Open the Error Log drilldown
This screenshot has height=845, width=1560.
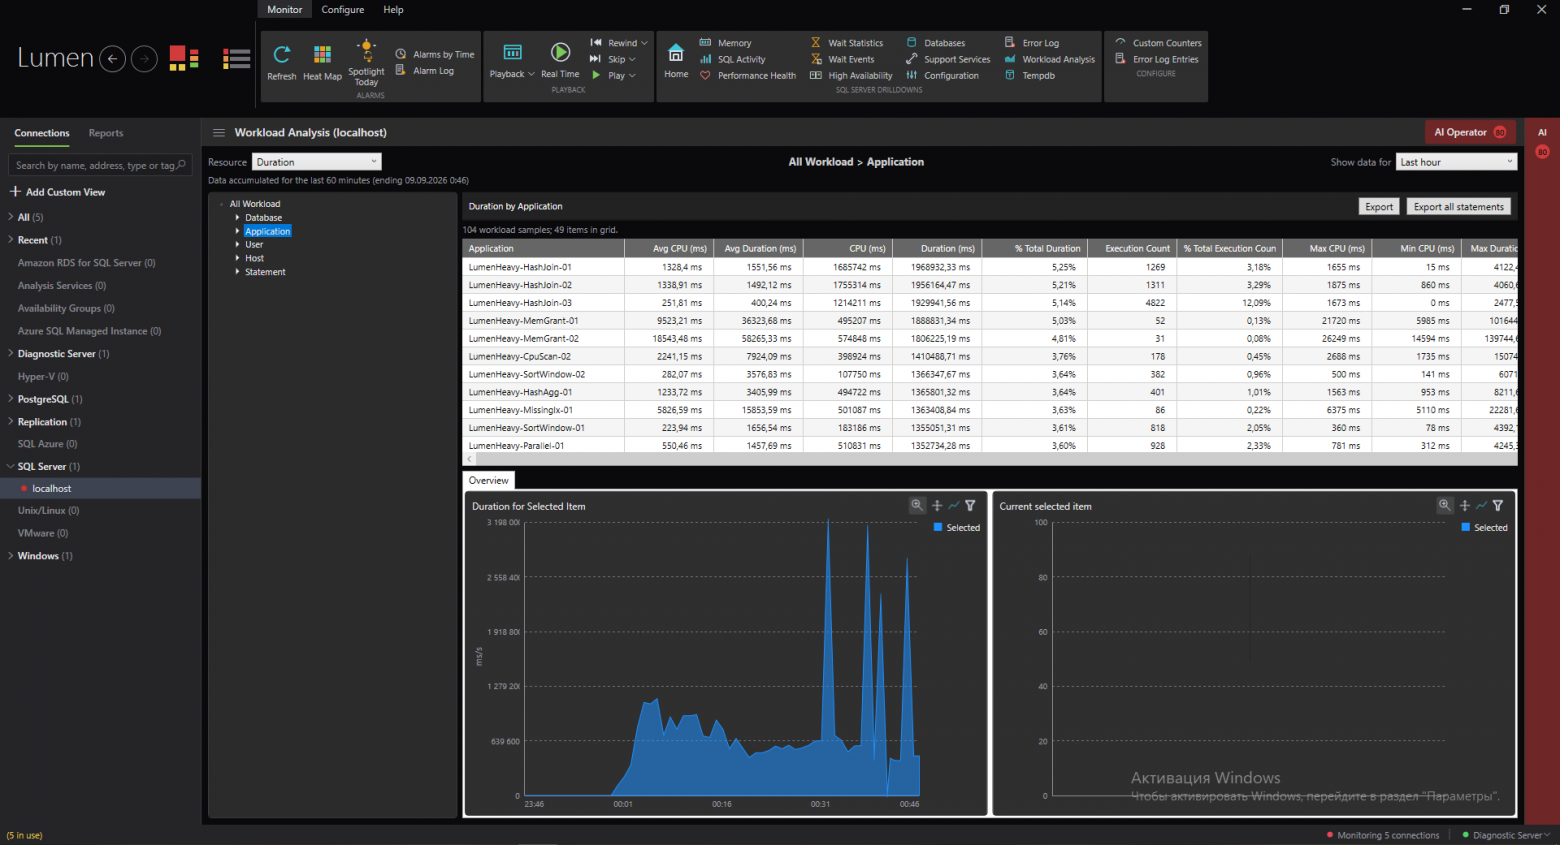(1032, 43)
